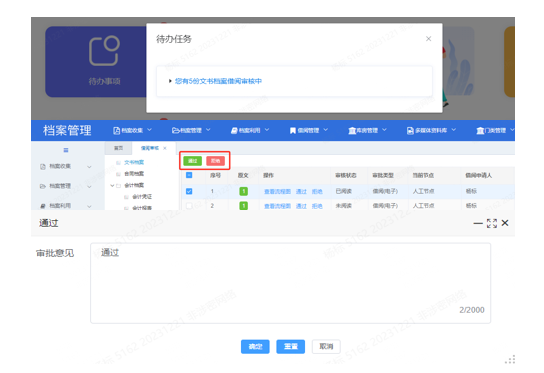Close the 通过 dialog with the X
This screenshot has height=373, width=544.
[x=505, y=223]
